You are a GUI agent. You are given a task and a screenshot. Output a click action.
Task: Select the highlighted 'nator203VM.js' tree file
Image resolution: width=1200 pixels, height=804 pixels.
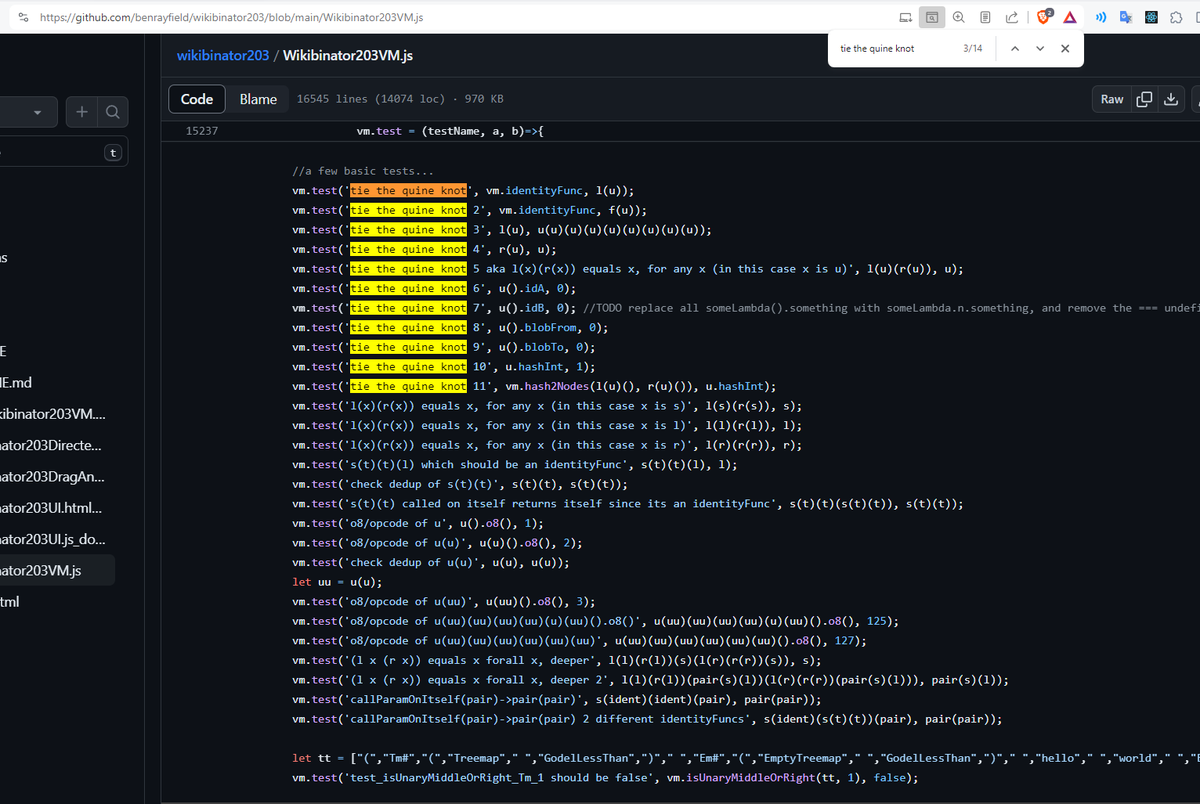click(57, 570)
